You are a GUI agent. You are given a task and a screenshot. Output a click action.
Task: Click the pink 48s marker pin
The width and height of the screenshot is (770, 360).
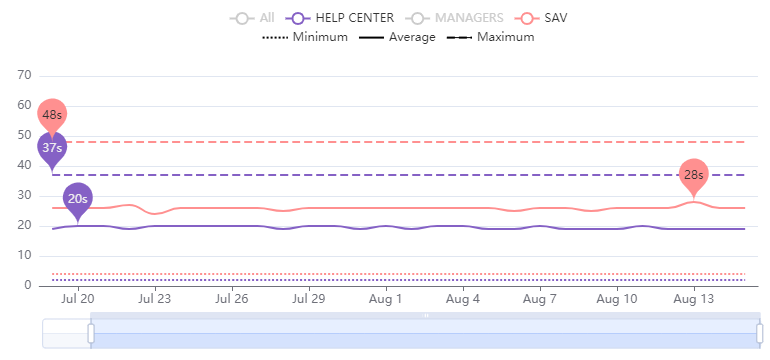tap(52, 115)
